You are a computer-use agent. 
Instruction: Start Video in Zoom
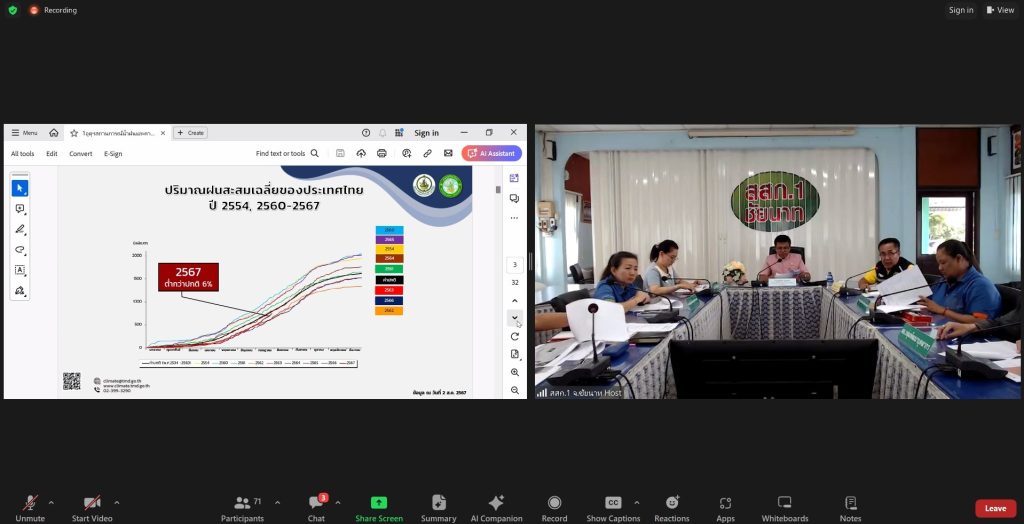pos(92,509)
